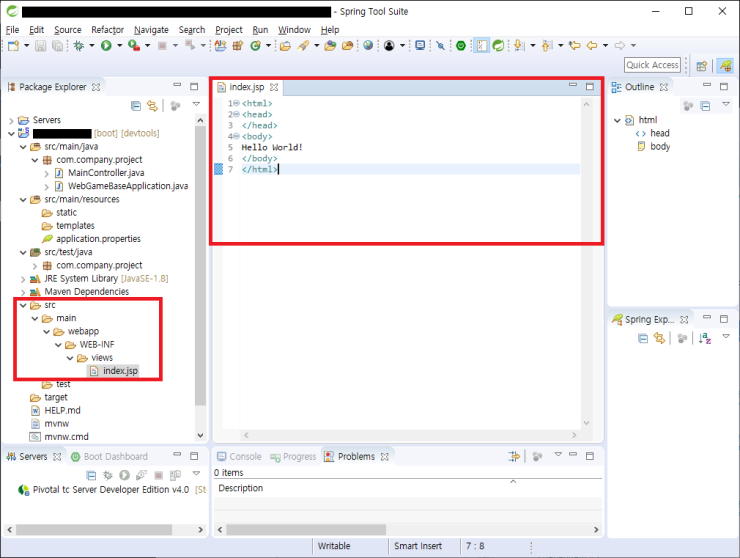Viewport: 740px width, 558px height.
Task: Click the New file toolbar icon
Action: point(12,45)
